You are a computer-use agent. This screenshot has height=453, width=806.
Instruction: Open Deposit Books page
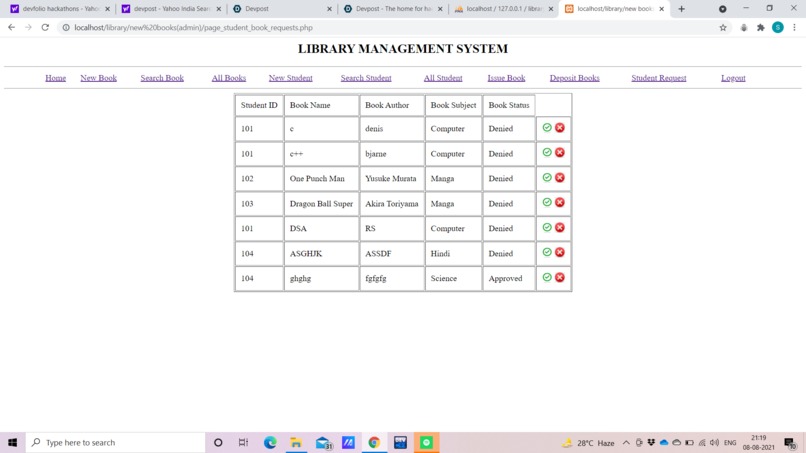[x=574, y=78]
